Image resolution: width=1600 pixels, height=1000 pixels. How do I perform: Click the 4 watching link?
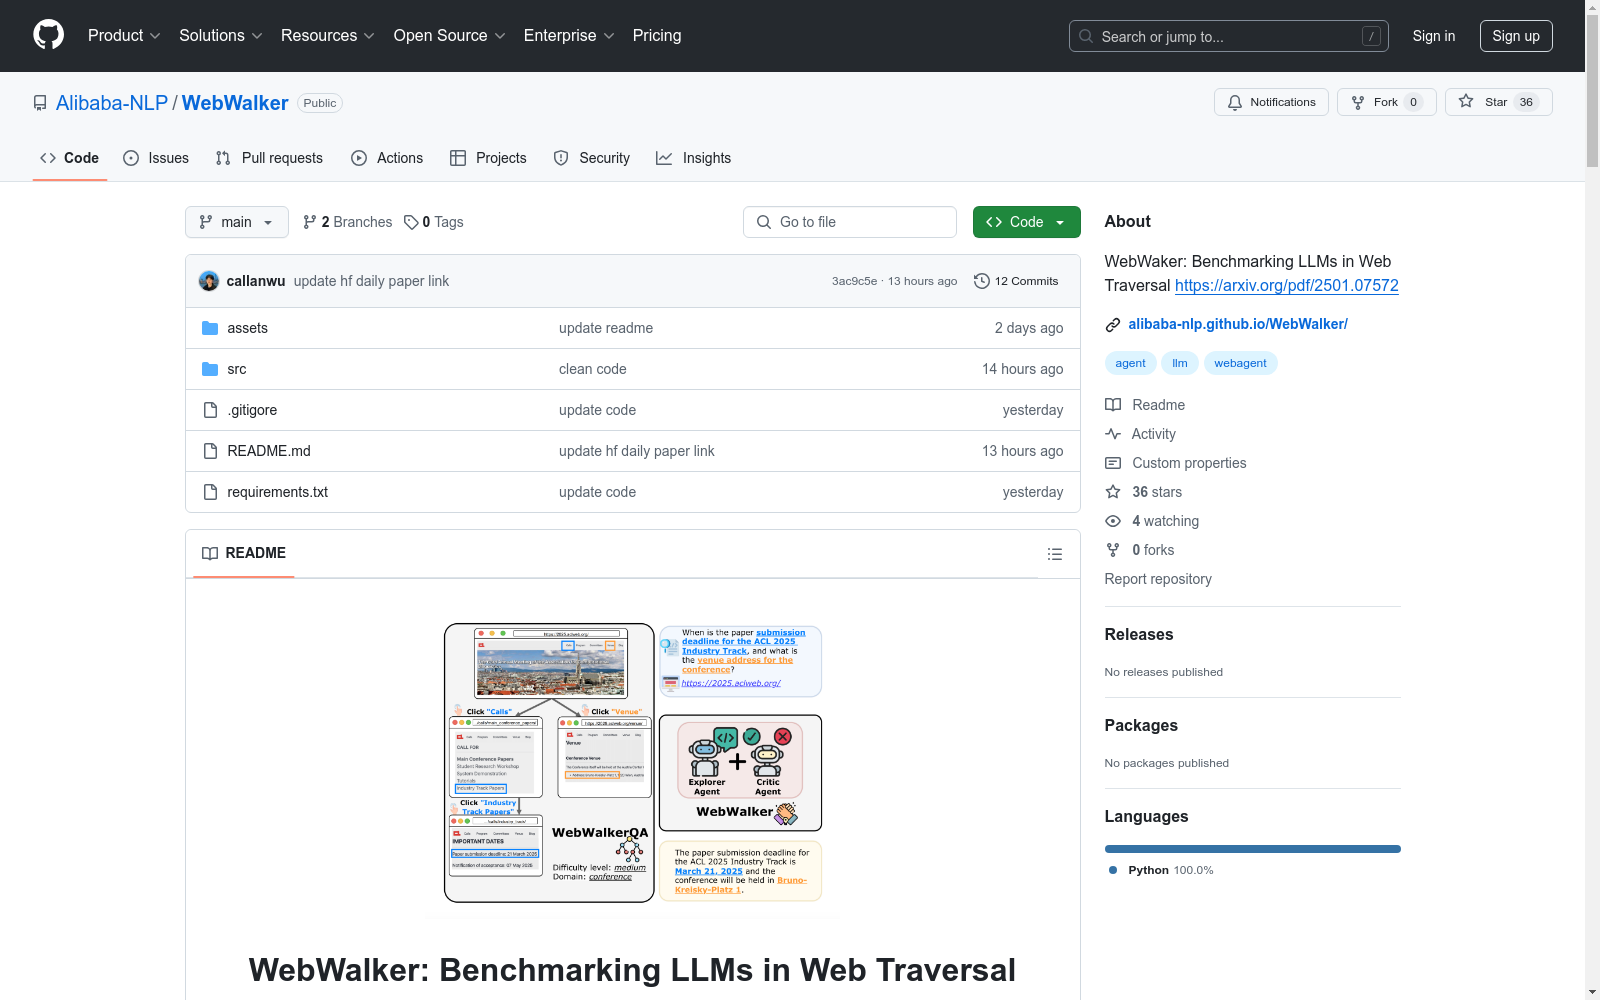point(1152,521)
